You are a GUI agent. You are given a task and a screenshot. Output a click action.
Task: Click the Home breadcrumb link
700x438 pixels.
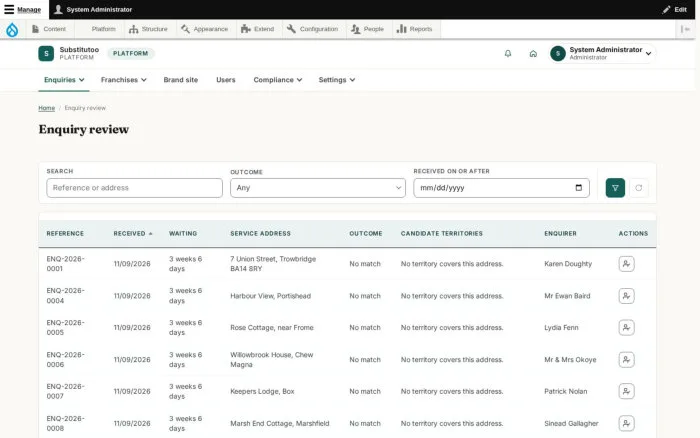coord(46,108)
